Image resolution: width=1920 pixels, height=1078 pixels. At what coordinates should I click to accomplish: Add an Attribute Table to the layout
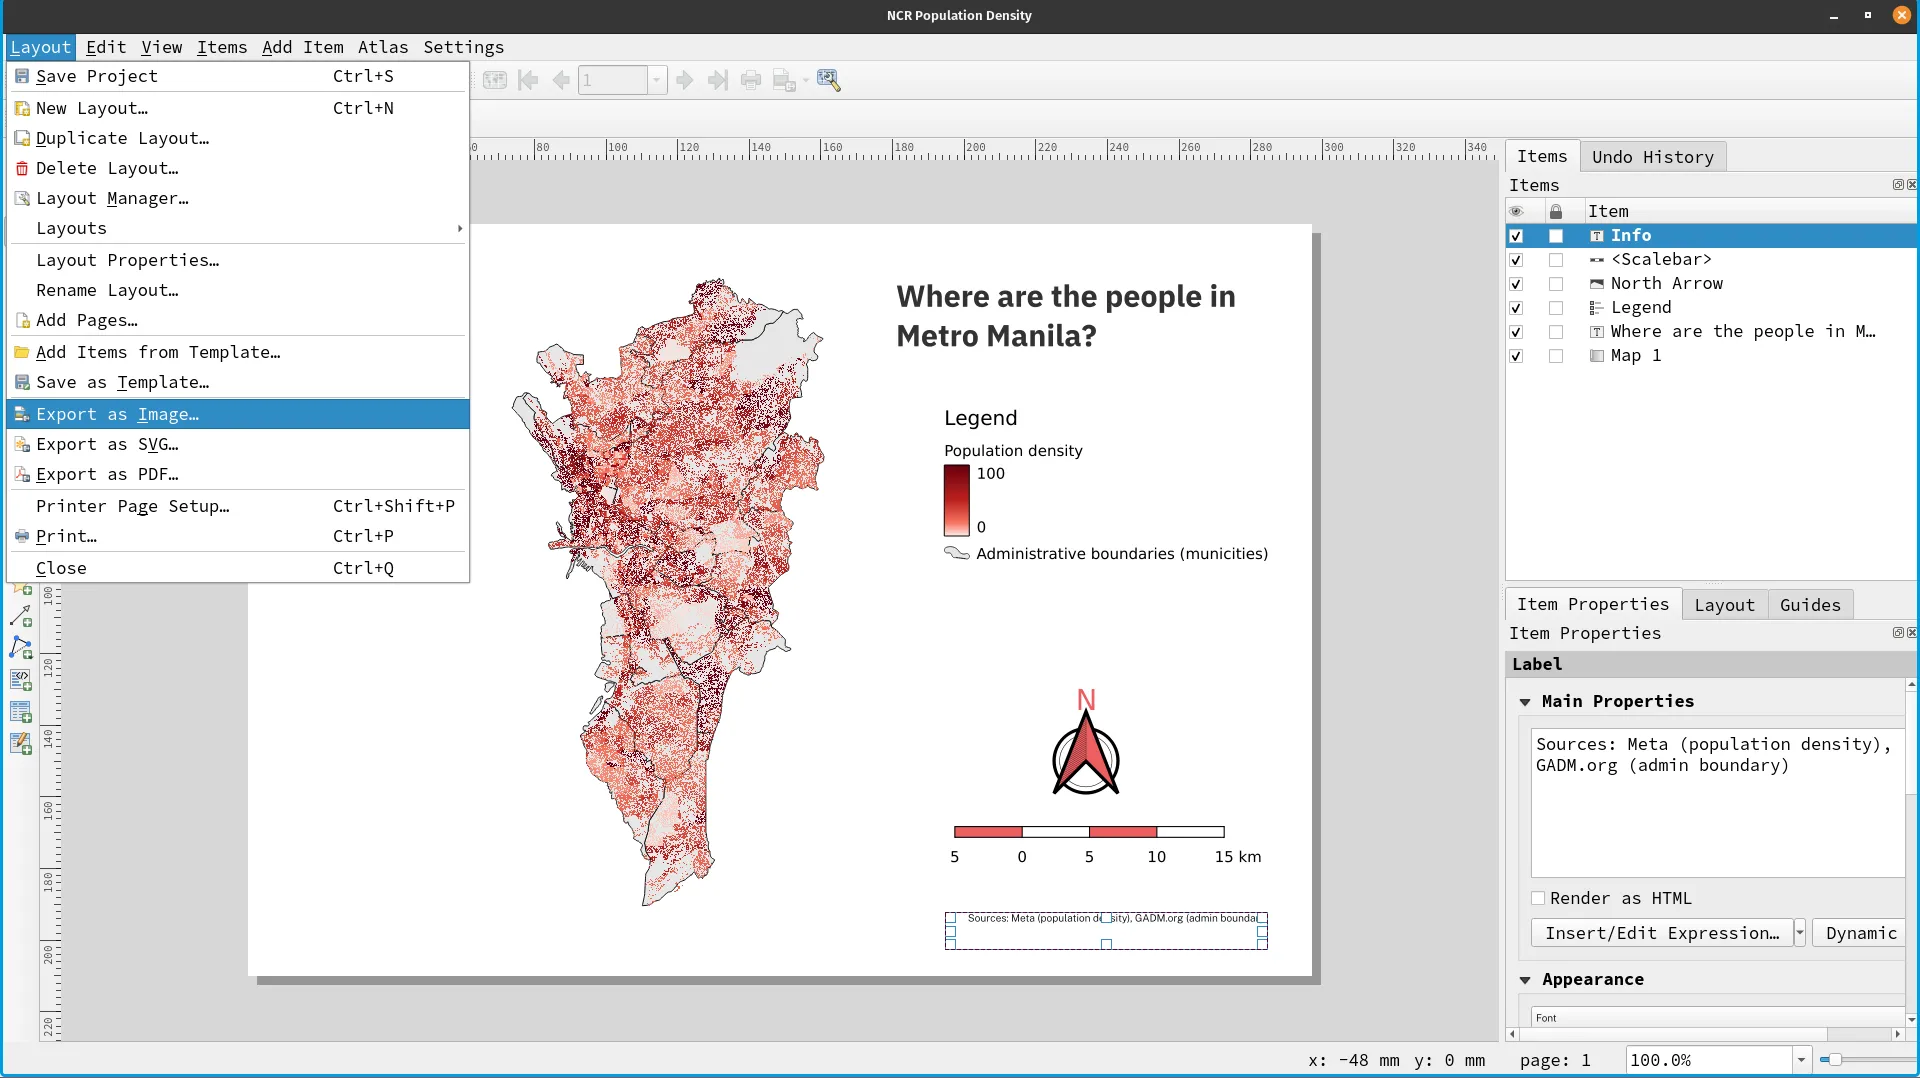pyautogui.click(x=20, y=712)
